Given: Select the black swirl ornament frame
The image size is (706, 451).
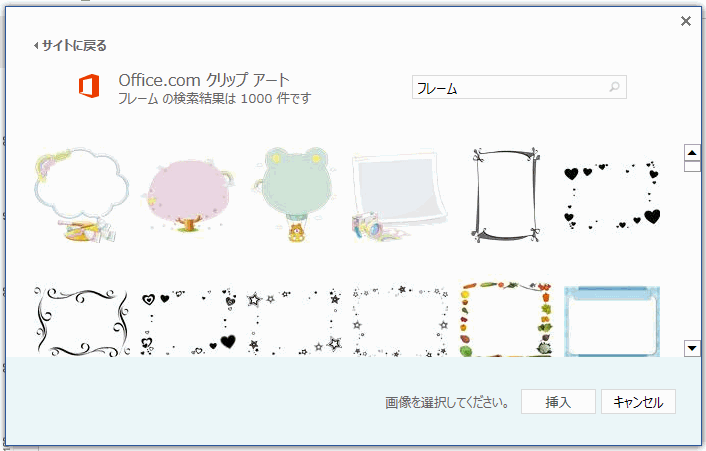Looking at the screenshot, I should (x=81, y=322).
